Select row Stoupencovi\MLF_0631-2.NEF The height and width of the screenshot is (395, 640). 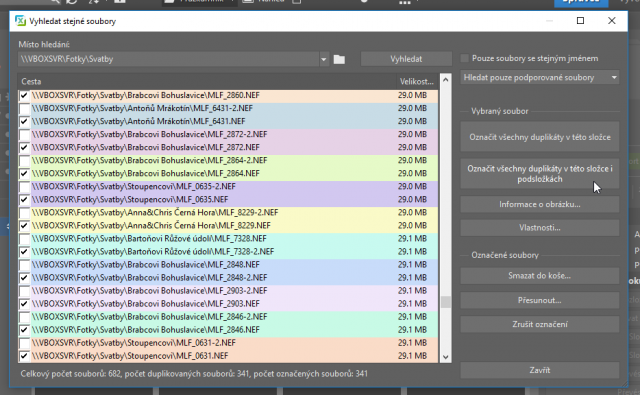(228, 343)
